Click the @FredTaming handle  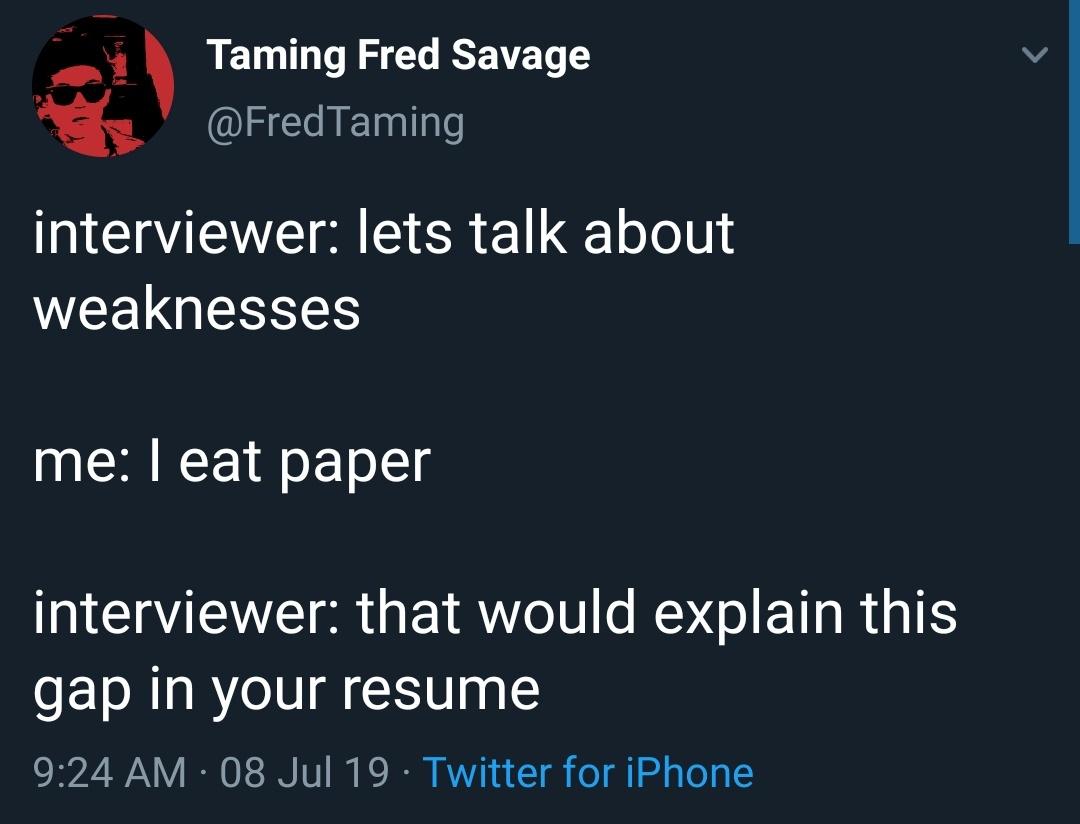click(x=335, y=122)
